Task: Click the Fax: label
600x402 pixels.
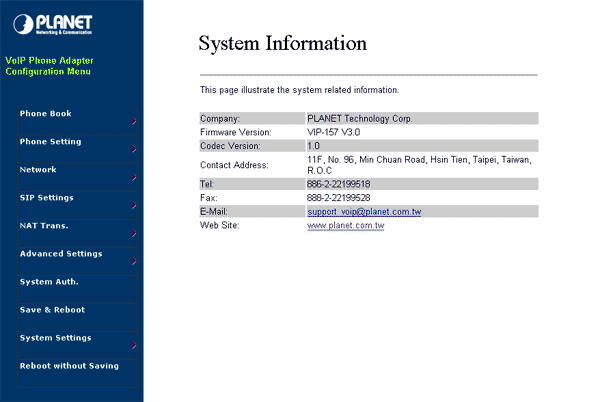Action: pyautogui.click(x=209, y=198)
